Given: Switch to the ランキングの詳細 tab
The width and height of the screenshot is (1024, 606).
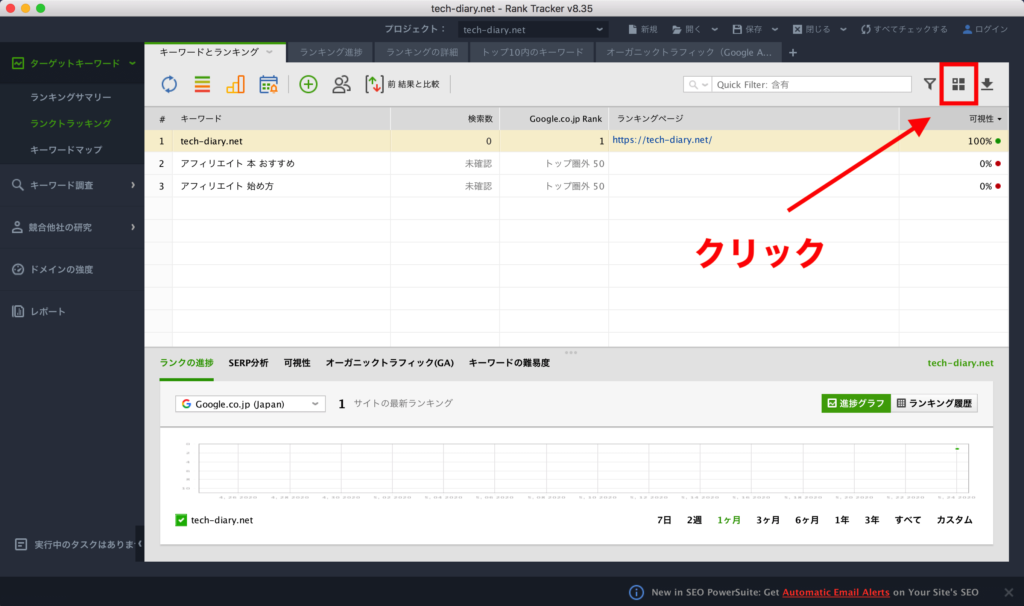Looking at the screenshot, I should coord(421,52).
